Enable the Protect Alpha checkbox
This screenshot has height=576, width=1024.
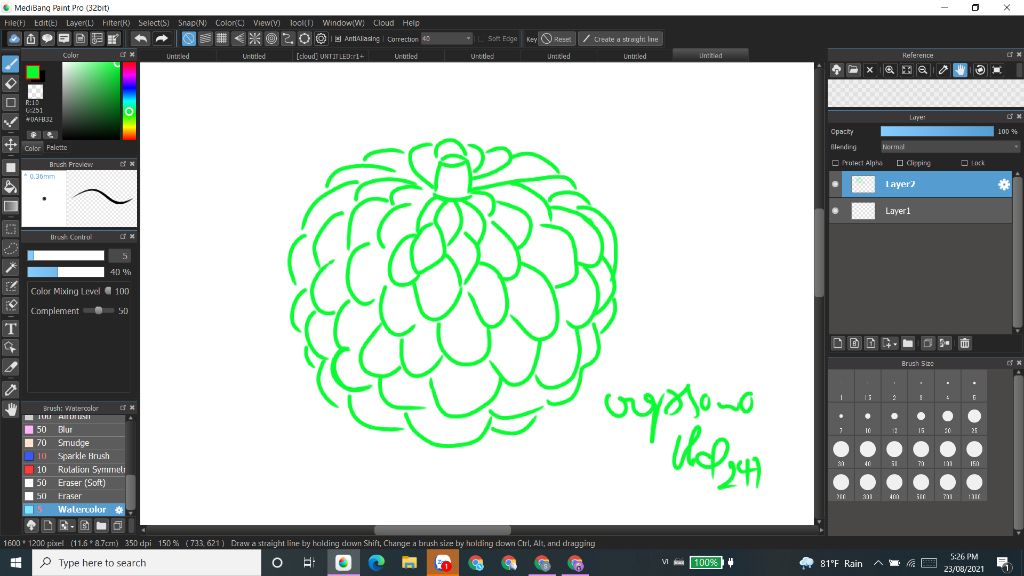click(x=835, y=163)
